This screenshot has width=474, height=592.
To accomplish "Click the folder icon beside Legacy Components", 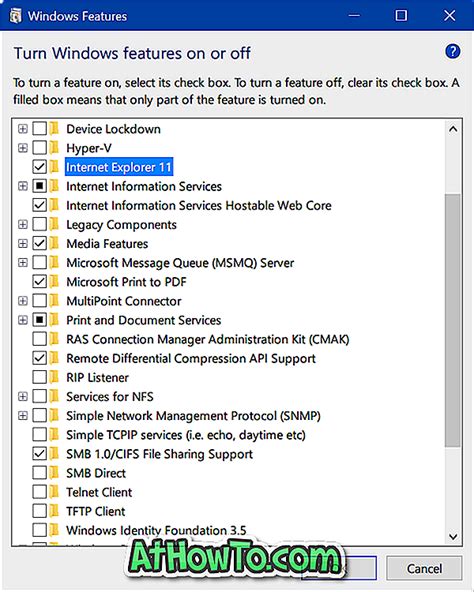I will pos(55,224).
